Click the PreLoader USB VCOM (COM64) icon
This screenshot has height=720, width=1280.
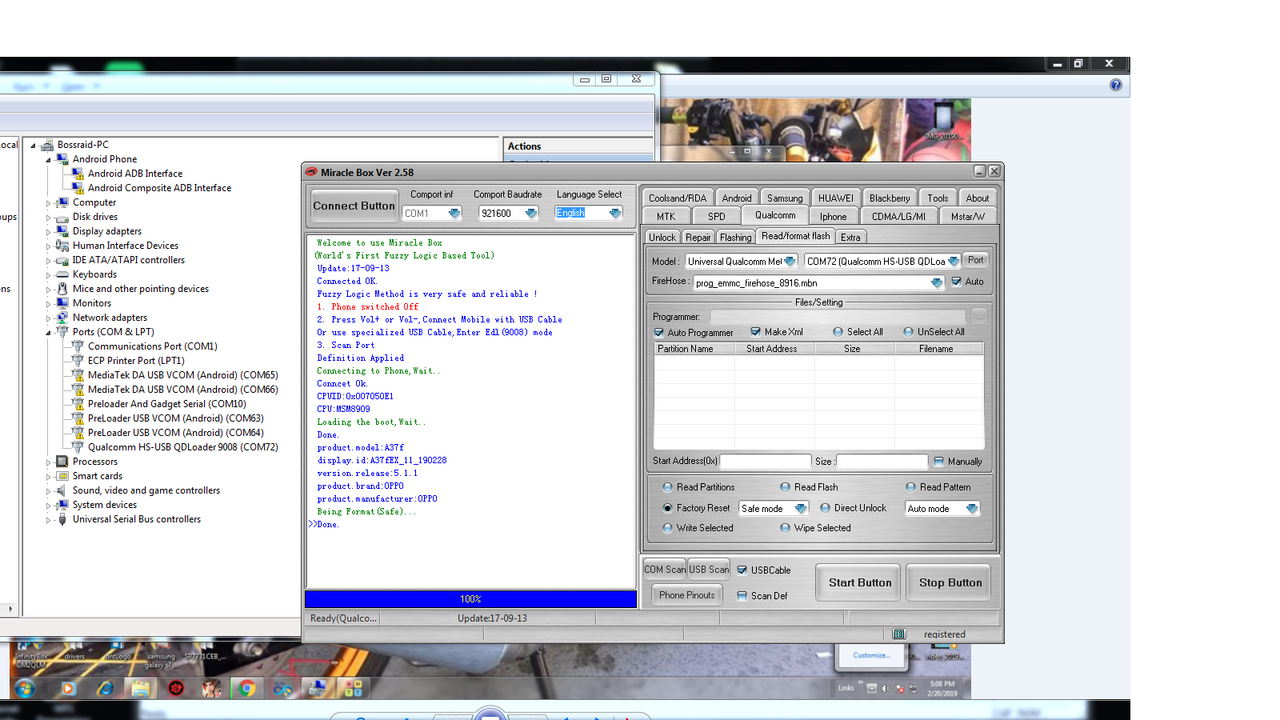[x=79, y=433]
